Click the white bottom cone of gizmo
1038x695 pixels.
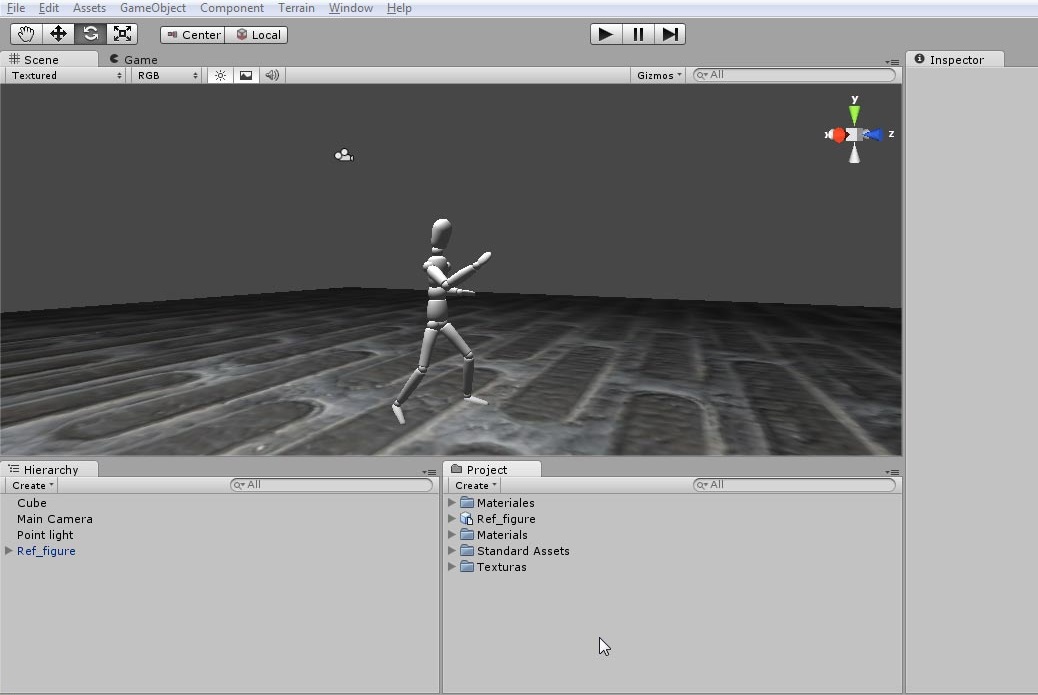pyautogui.click(x=855, y=154)
